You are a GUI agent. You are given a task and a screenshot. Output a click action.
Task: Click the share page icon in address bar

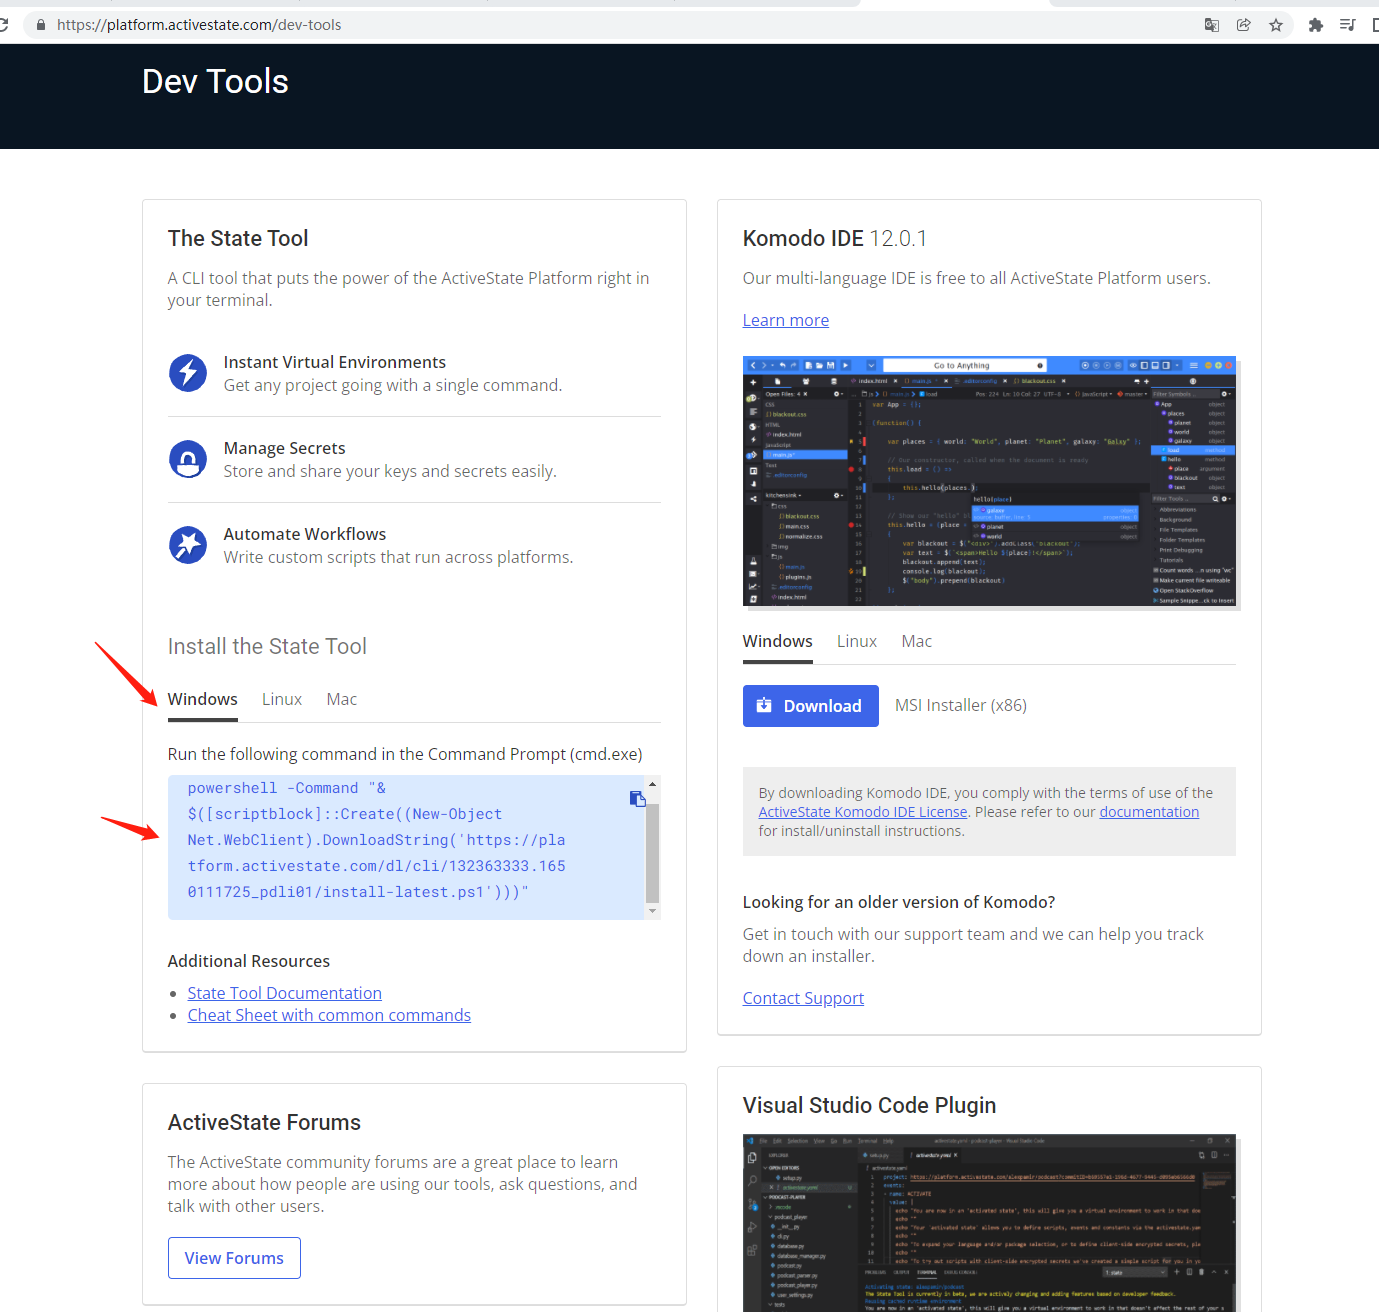click(x=1243, y=25)
